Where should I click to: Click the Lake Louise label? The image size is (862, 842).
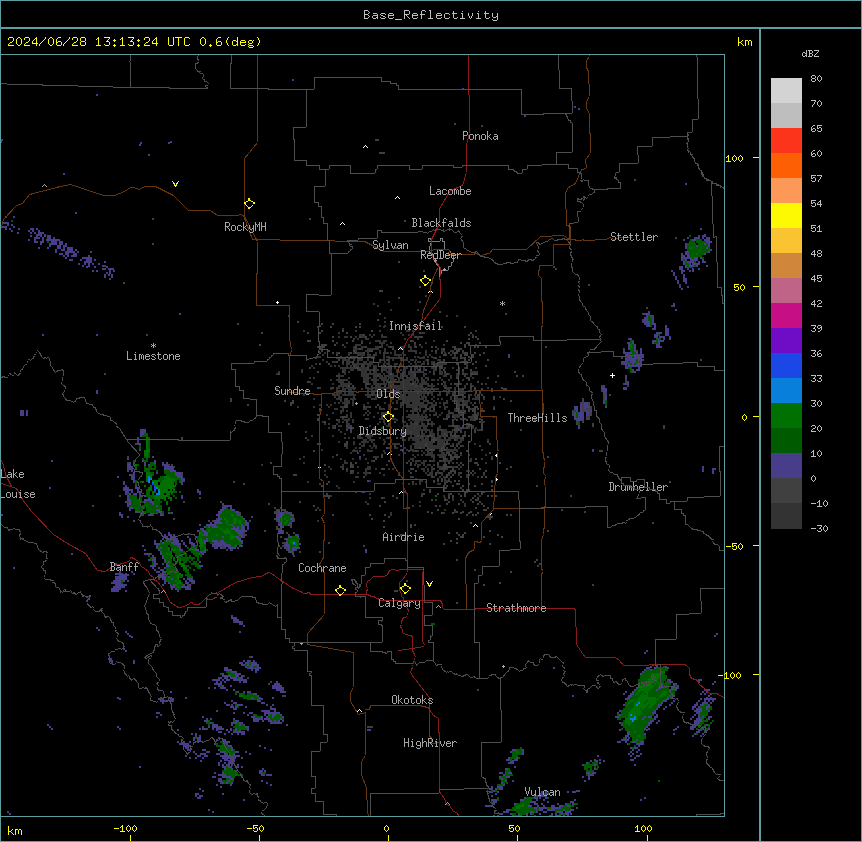[18, 484]
